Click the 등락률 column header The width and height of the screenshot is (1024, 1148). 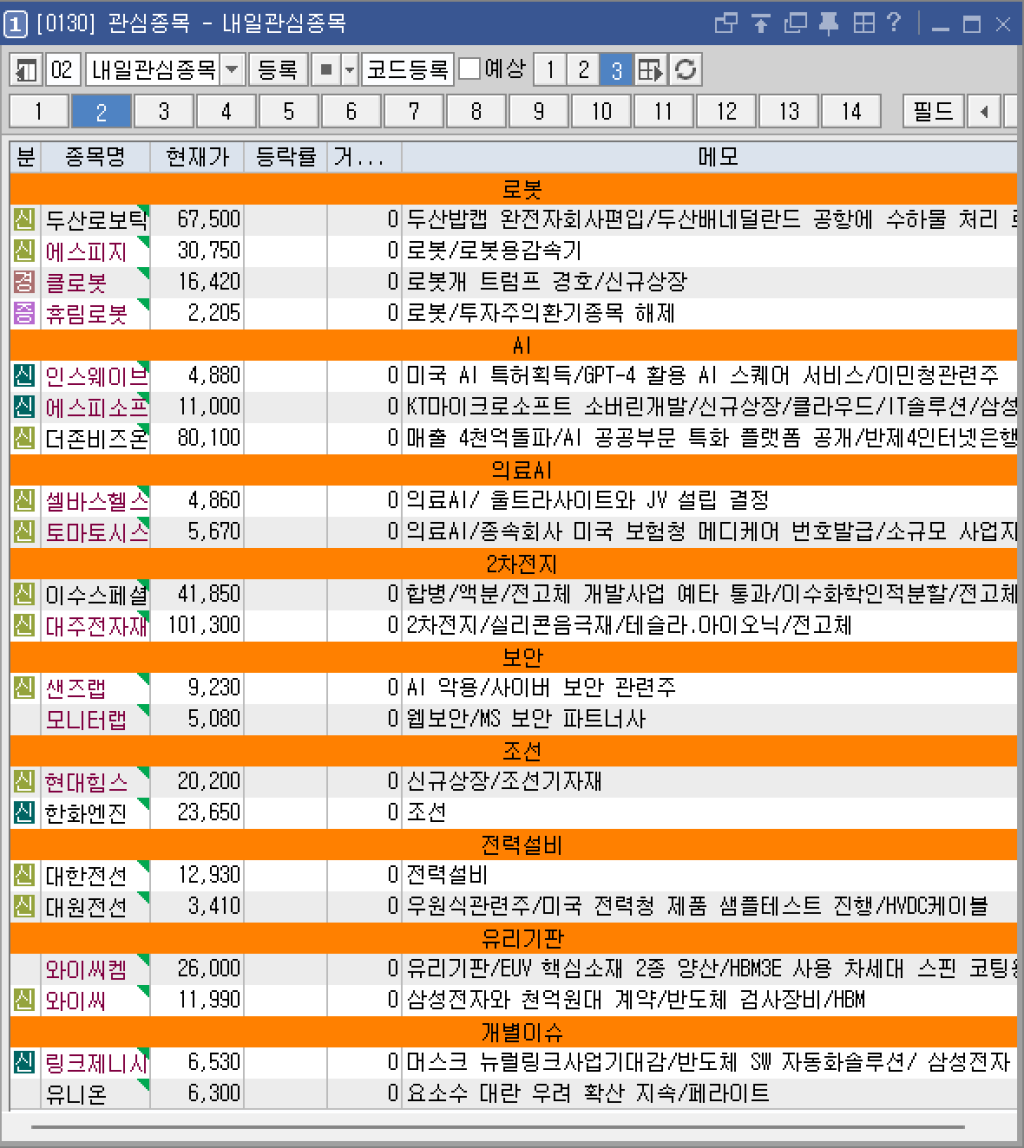[285, 157]
